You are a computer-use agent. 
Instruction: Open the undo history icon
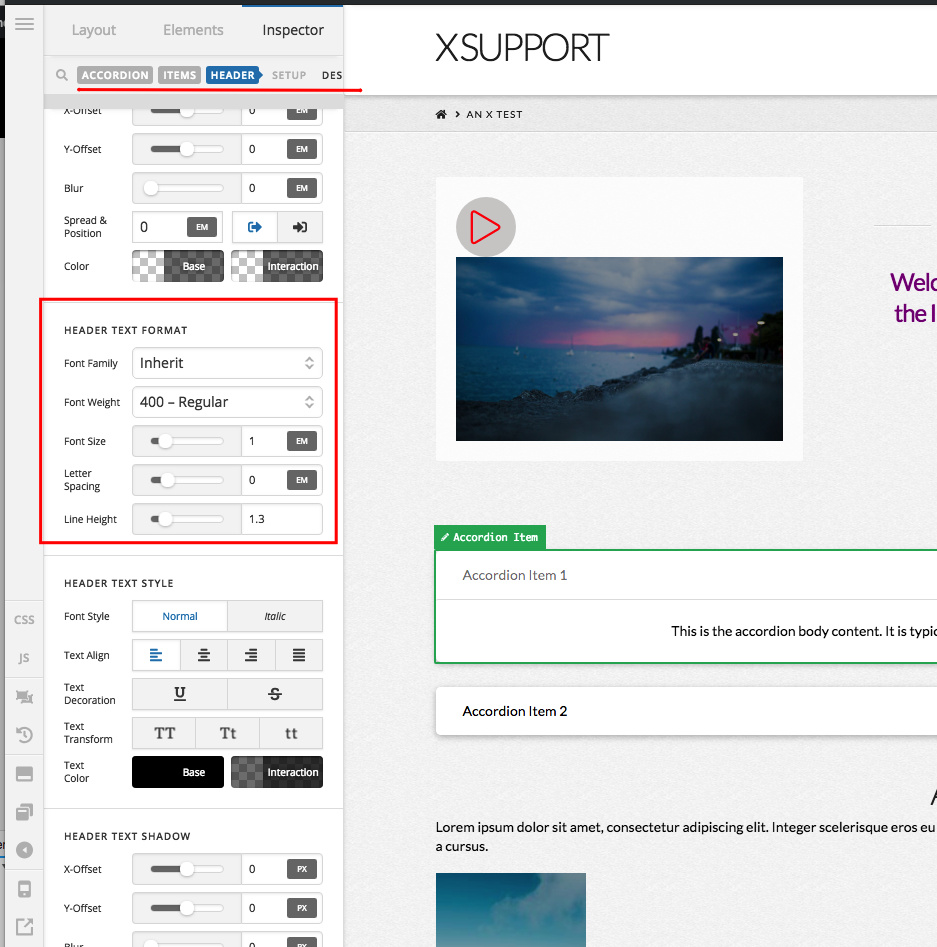(24, 735)
